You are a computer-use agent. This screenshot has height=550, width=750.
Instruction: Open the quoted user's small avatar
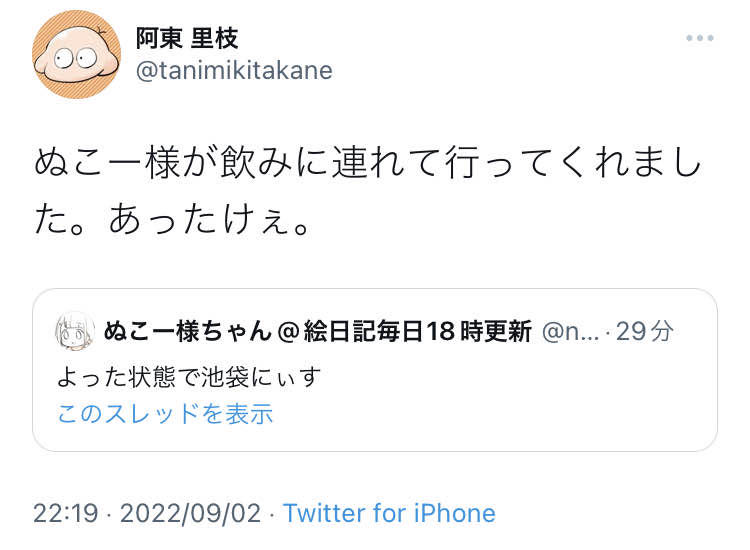(74, 331)
